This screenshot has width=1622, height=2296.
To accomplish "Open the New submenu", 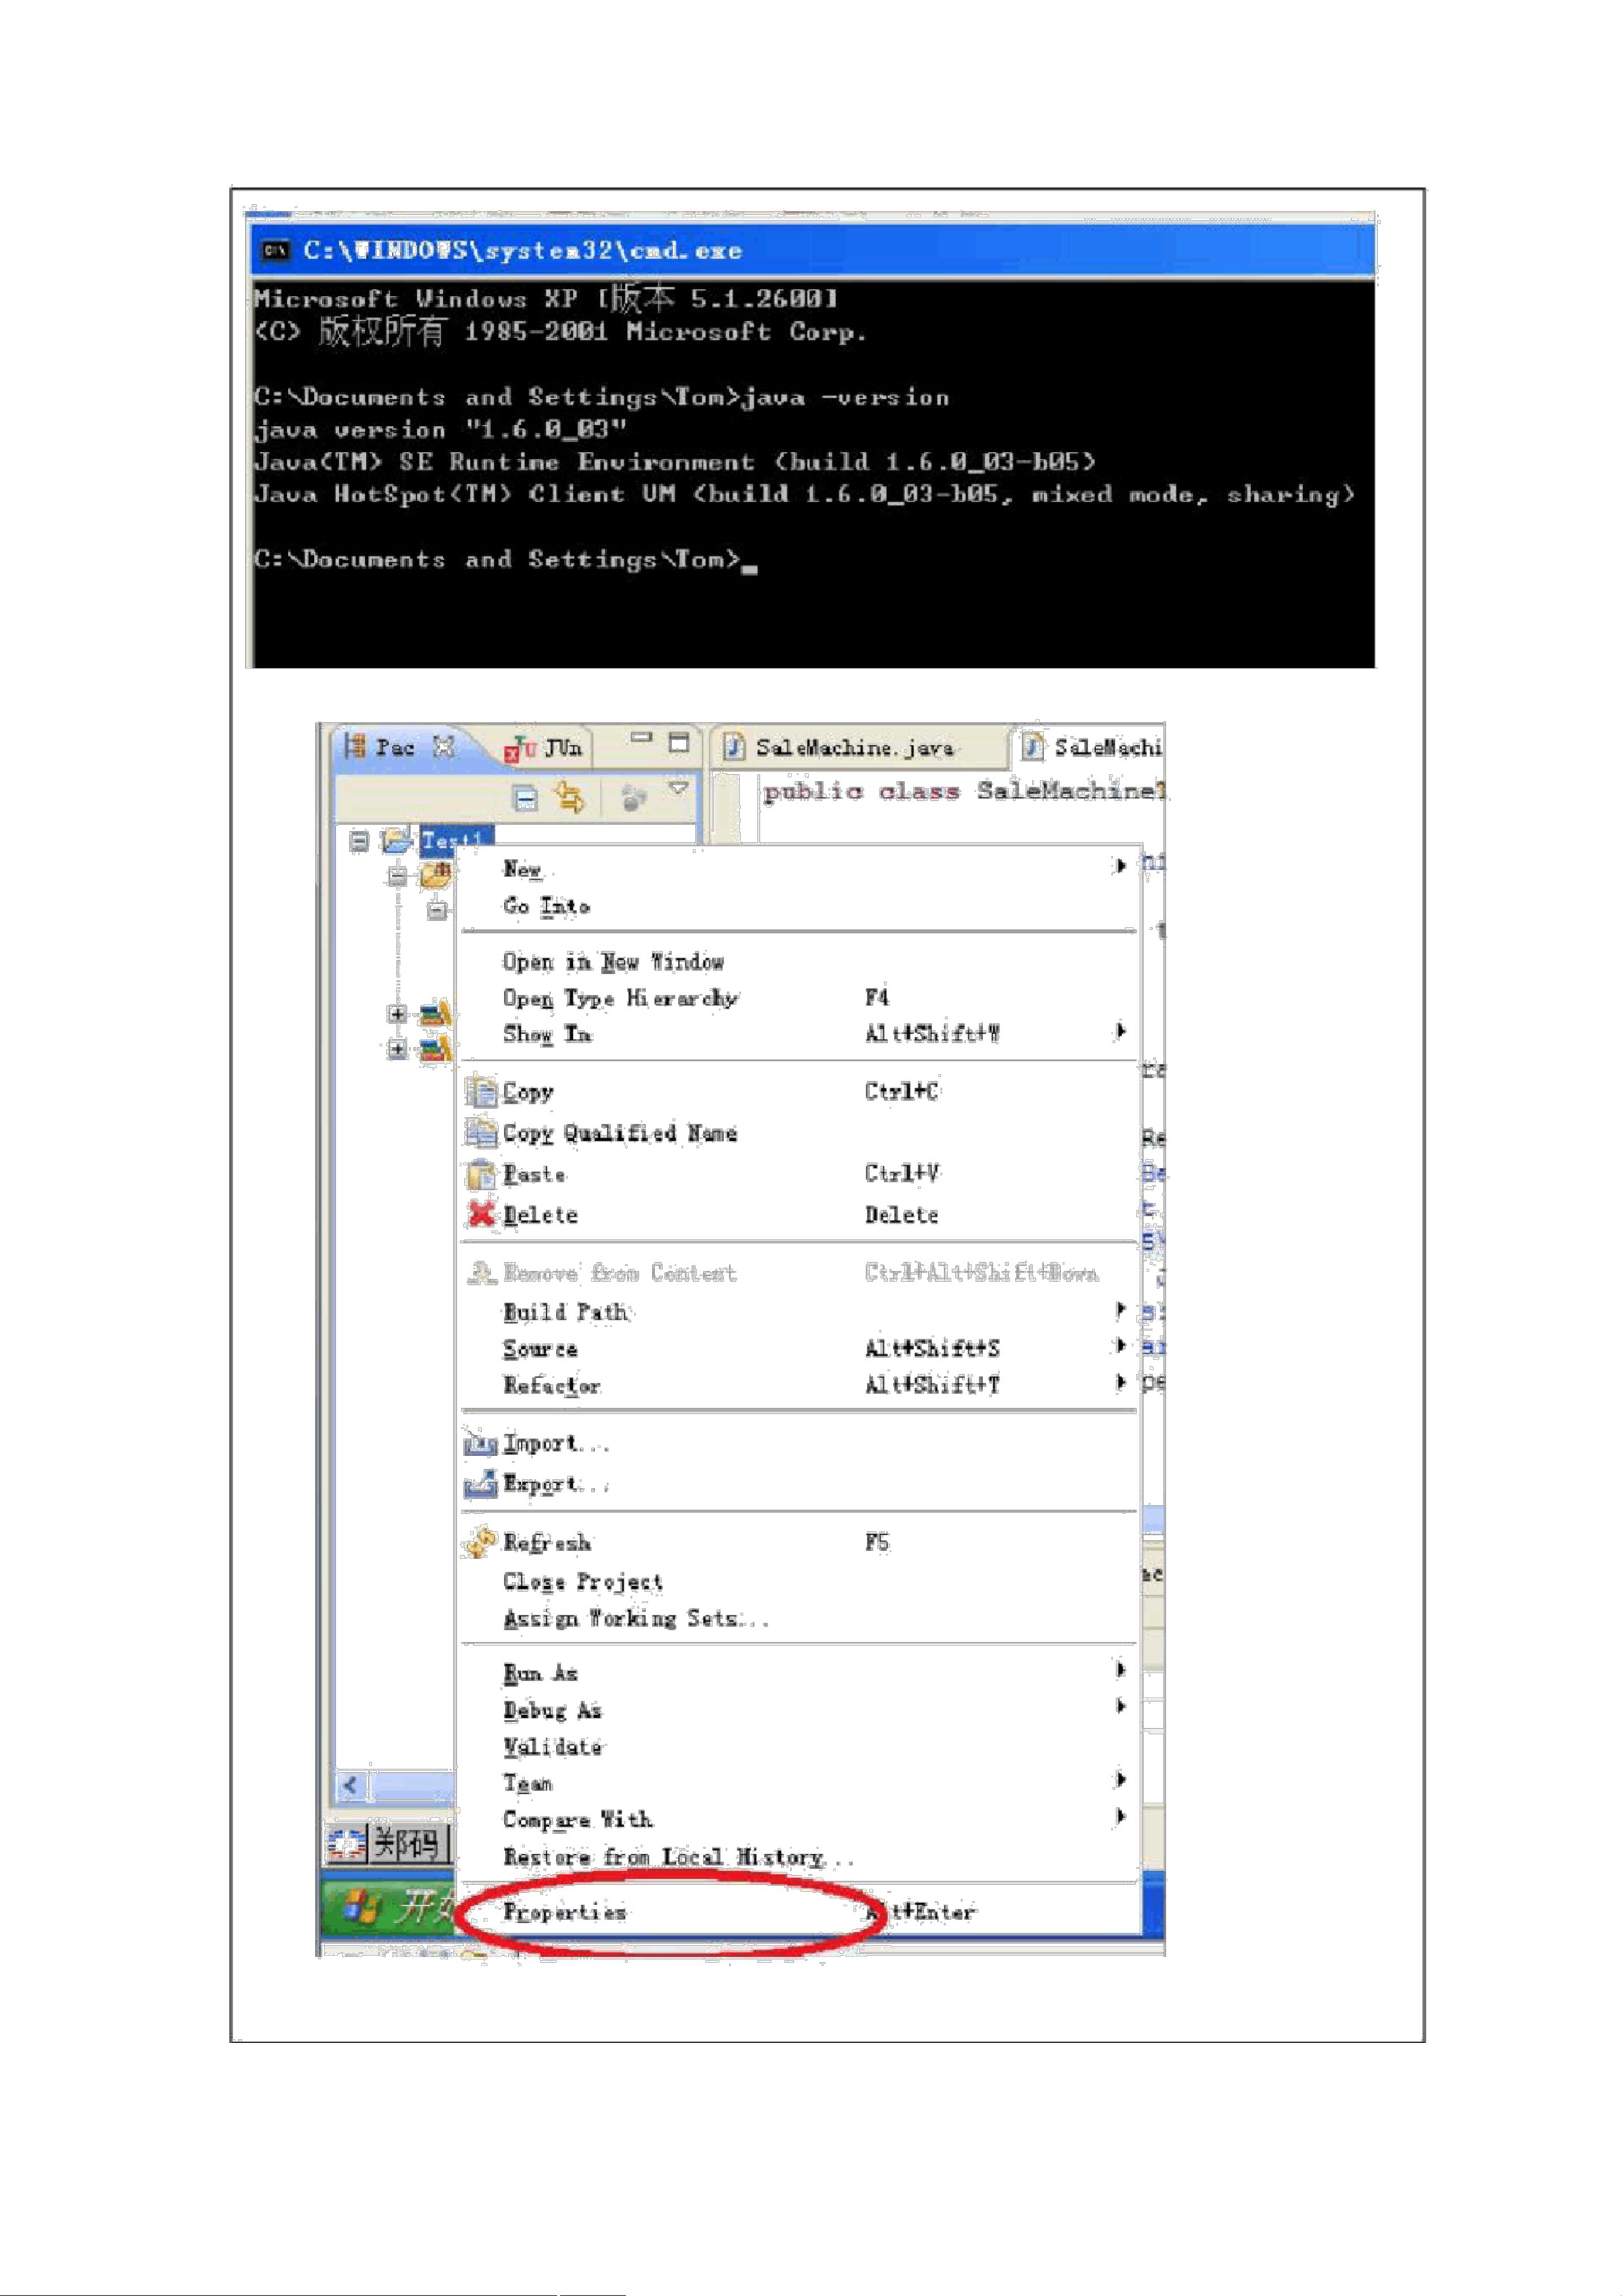I will click(x=798, y=868).
